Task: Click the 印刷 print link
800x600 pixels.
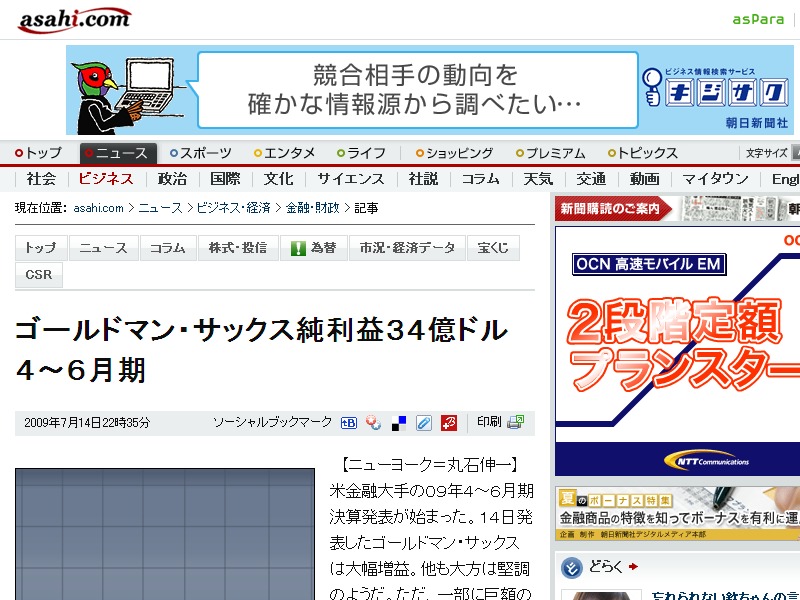Action: 489,422
